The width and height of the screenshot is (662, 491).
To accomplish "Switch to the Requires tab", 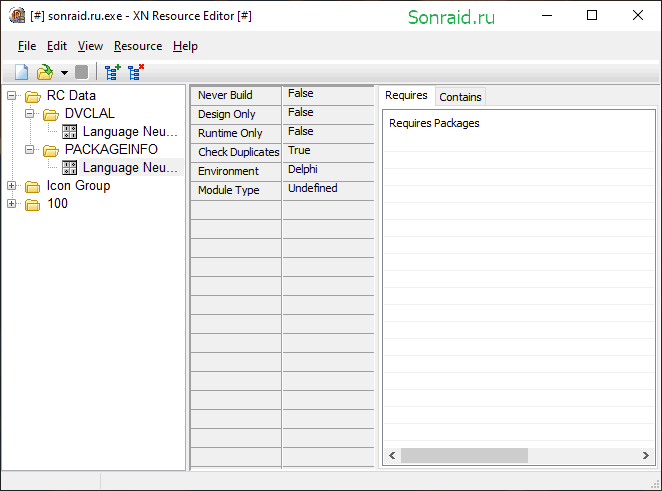I will tap(406, 95).
